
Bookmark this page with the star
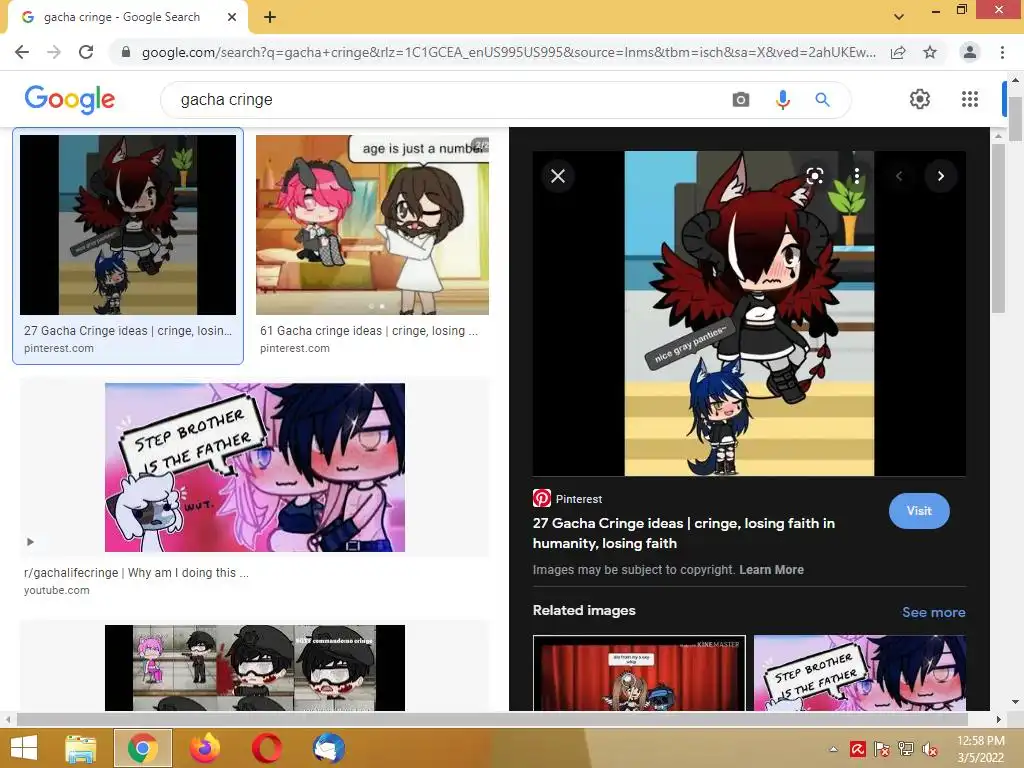pyautogui.click(x=930, y=52)
